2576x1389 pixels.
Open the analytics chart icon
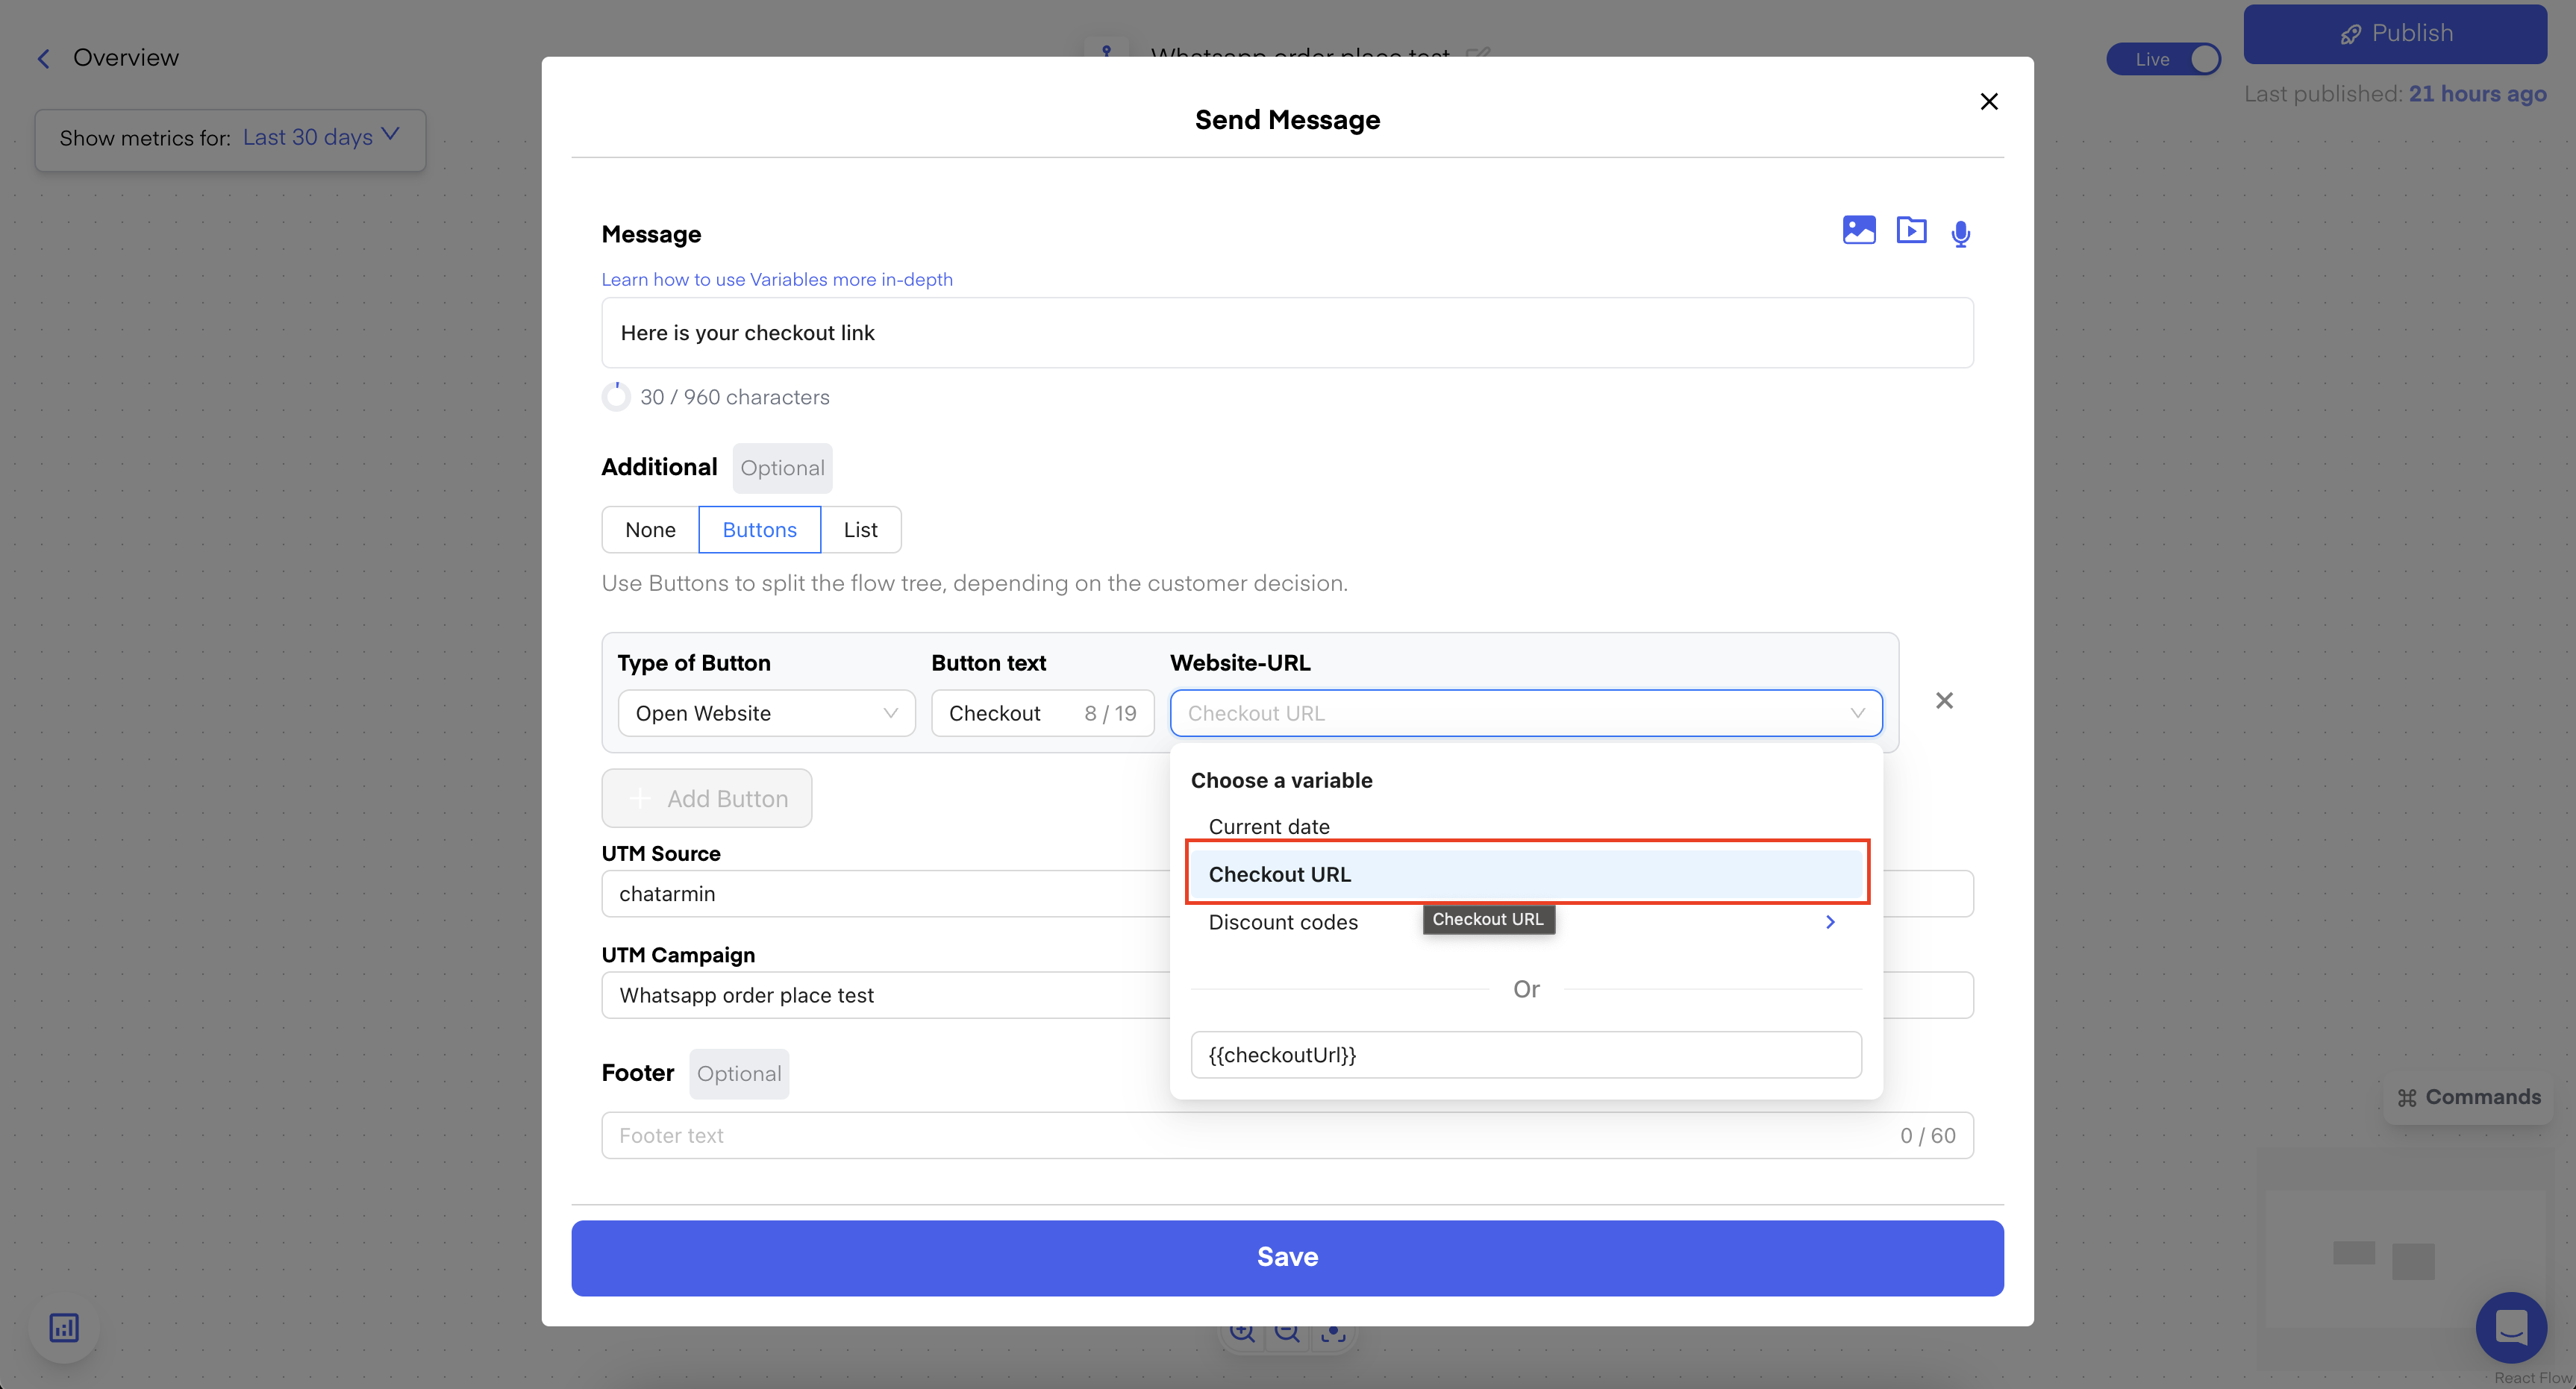click(x=64, y=1327)
